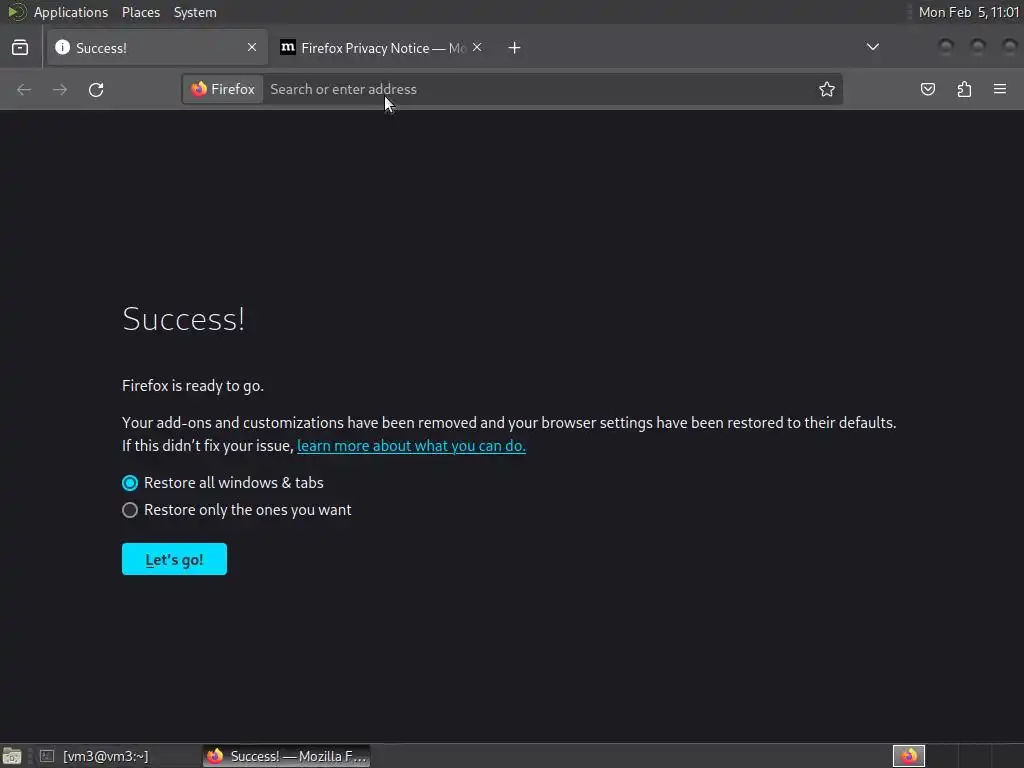Click the Firefox is ready to go. text
This screenshot has height=768, width=1024.
(193, 386)
